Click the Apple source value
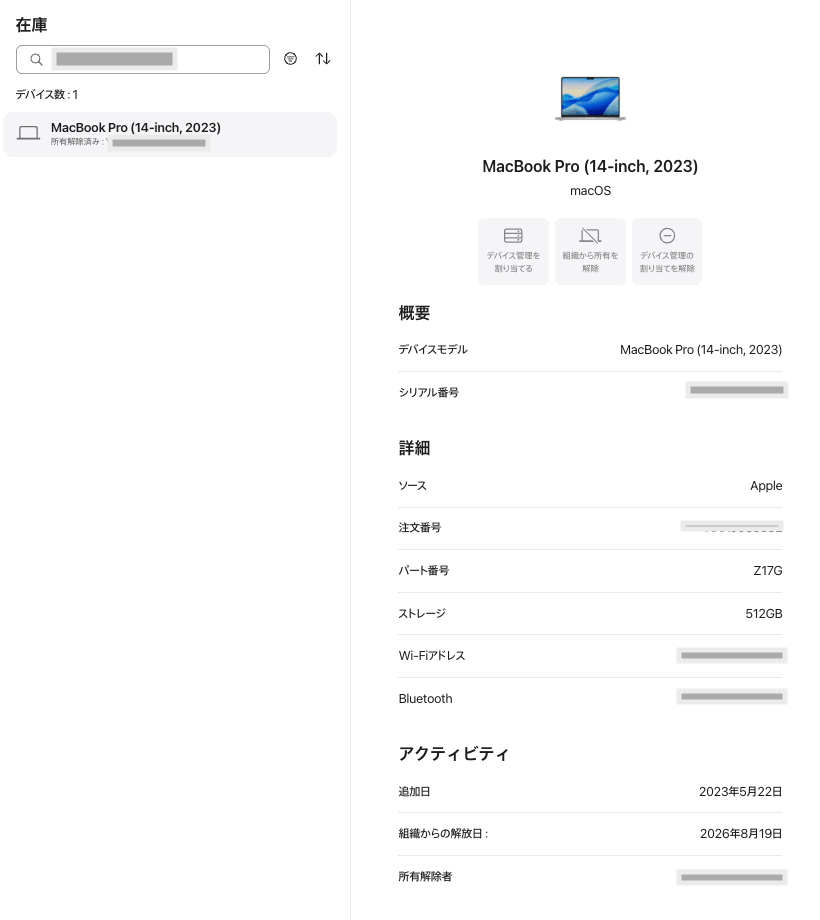820x920 pixels. 766,486
